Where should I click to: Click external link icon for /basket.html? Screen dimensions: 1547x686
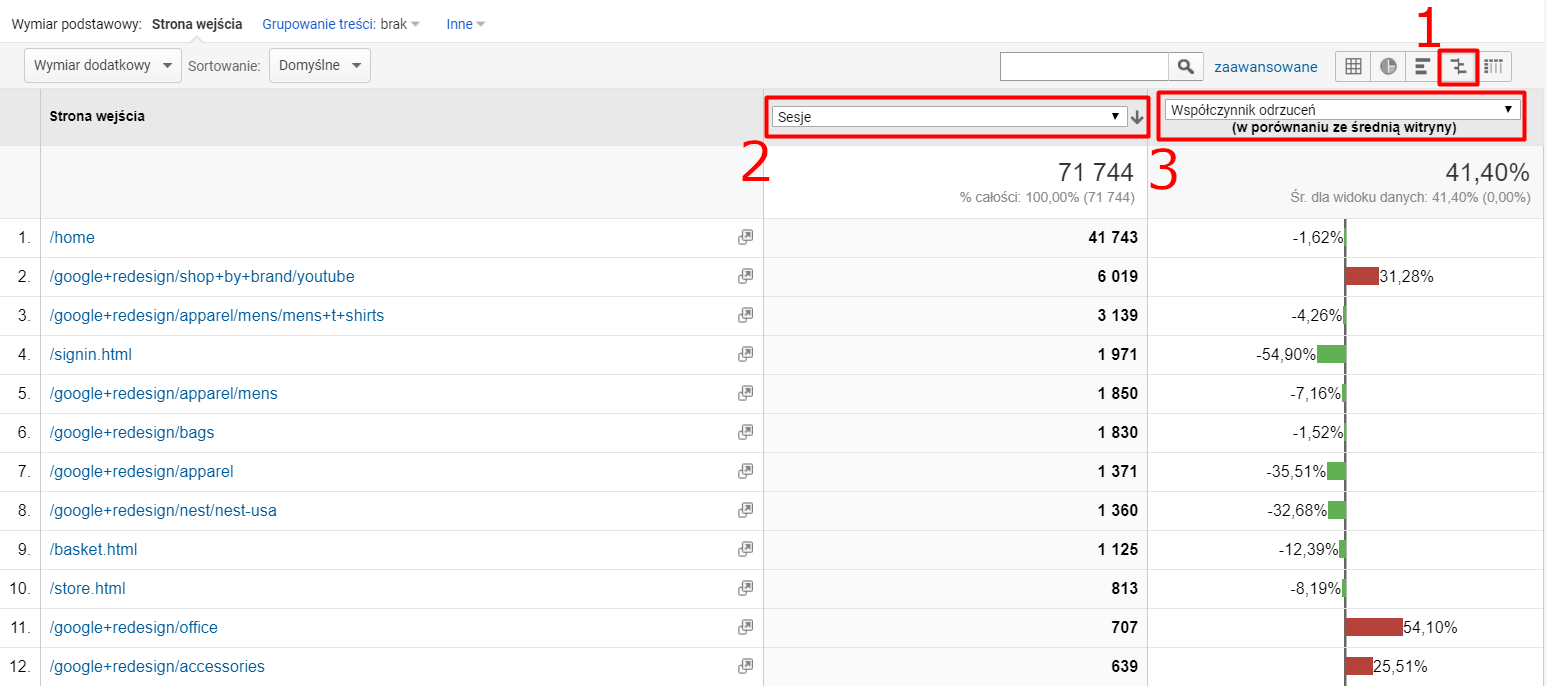[745, 550]
